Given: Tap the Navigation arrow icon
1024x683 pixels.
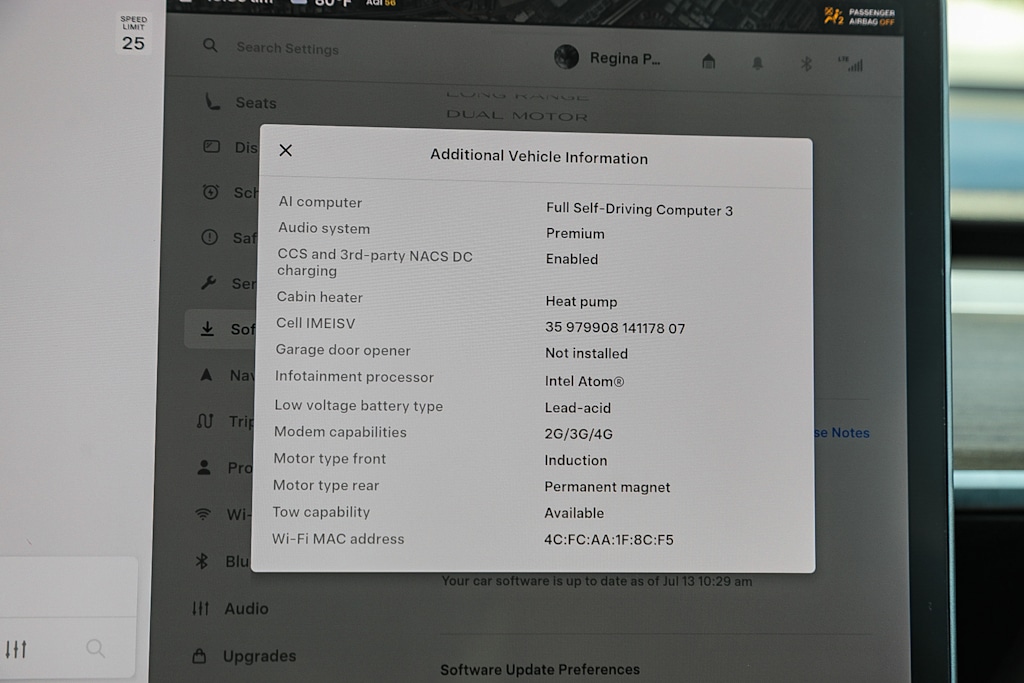Looking at the screenshot, I should click(x=206, y=375).
